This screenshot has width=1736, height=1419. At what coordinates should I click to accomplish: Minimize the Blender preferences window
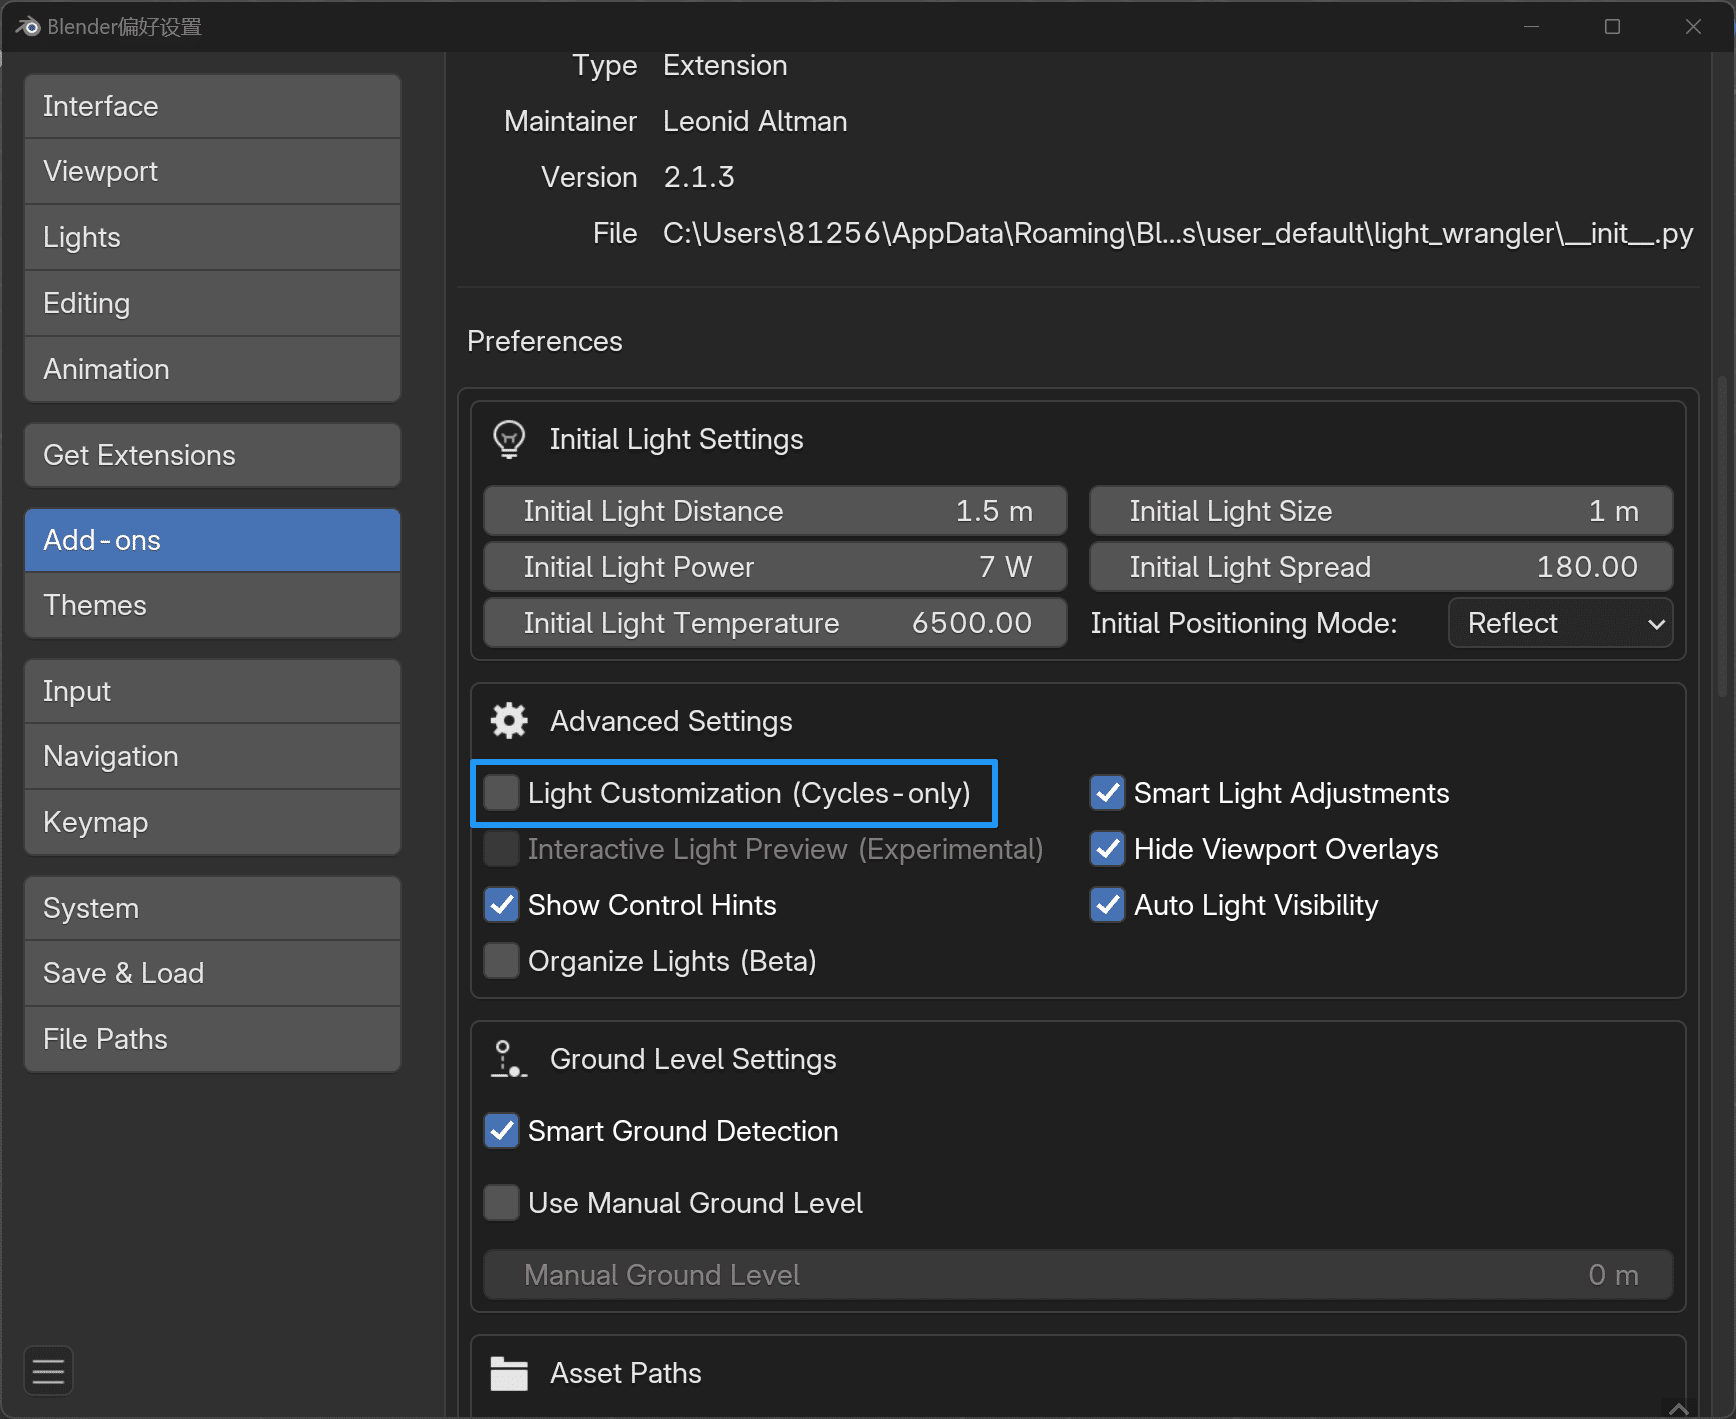1531,27
